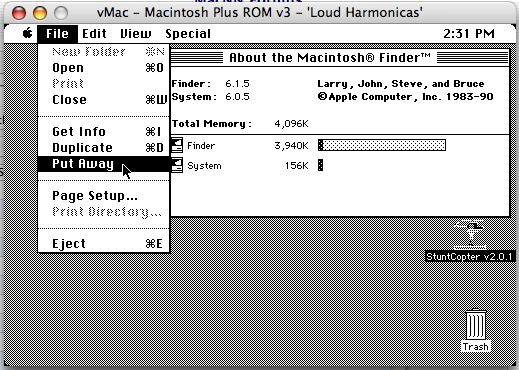
Task: Open the Edit menu
Action: (x=94, y=34)
